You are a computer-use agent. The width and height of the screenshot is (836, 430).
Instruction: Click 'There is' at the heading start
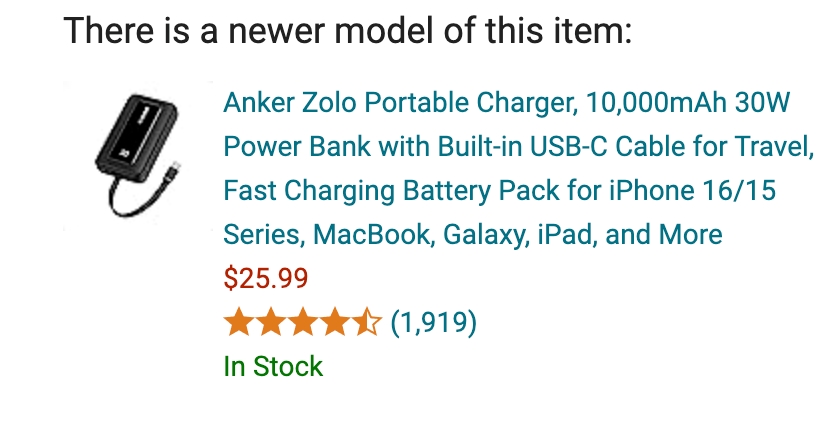coord(126,30)
